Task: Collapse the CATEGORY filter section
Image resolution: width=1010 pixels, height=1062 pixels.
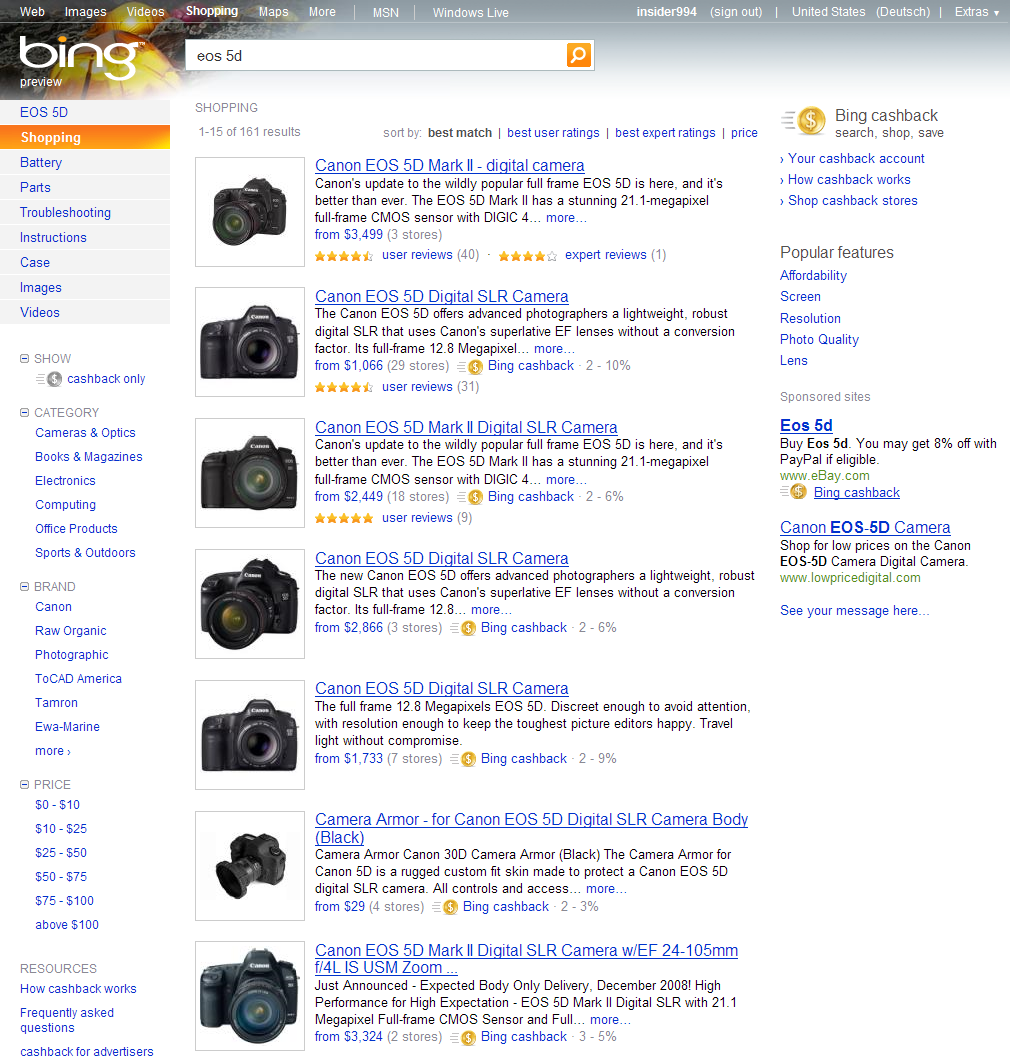Action: pos(25,412)
